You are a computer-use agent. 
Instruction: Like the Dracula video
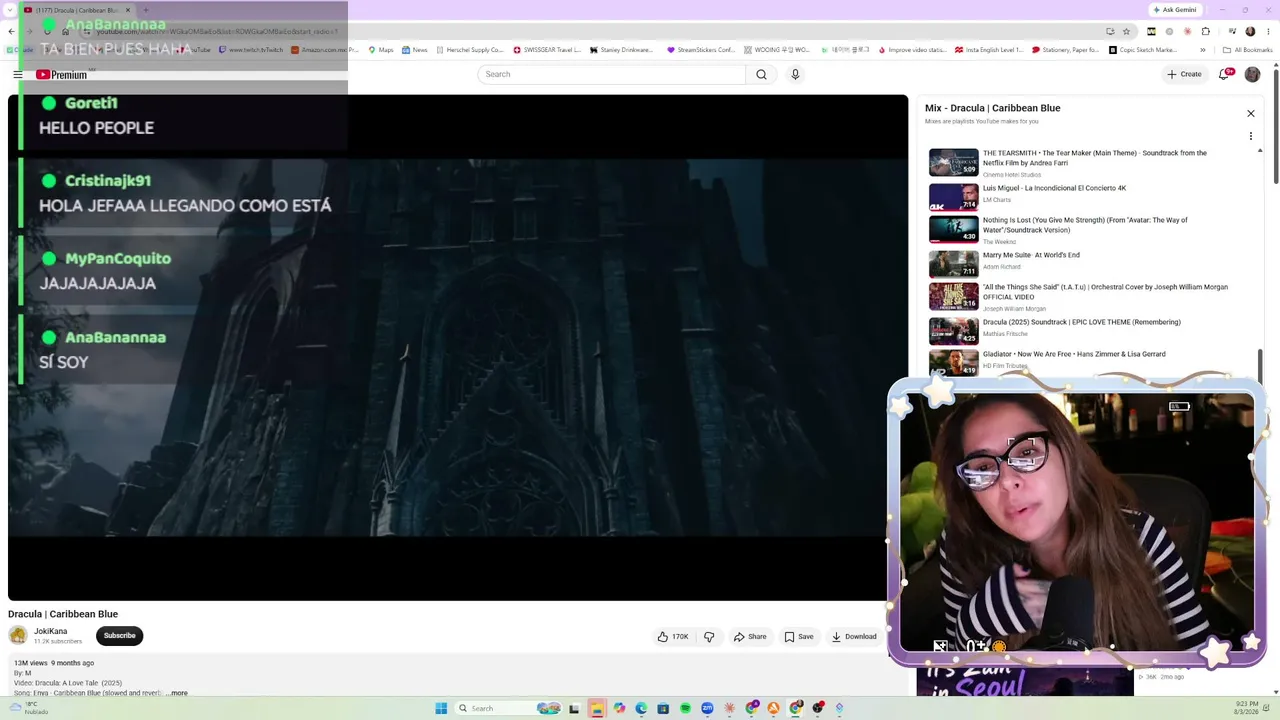click(x=673, y=637)
